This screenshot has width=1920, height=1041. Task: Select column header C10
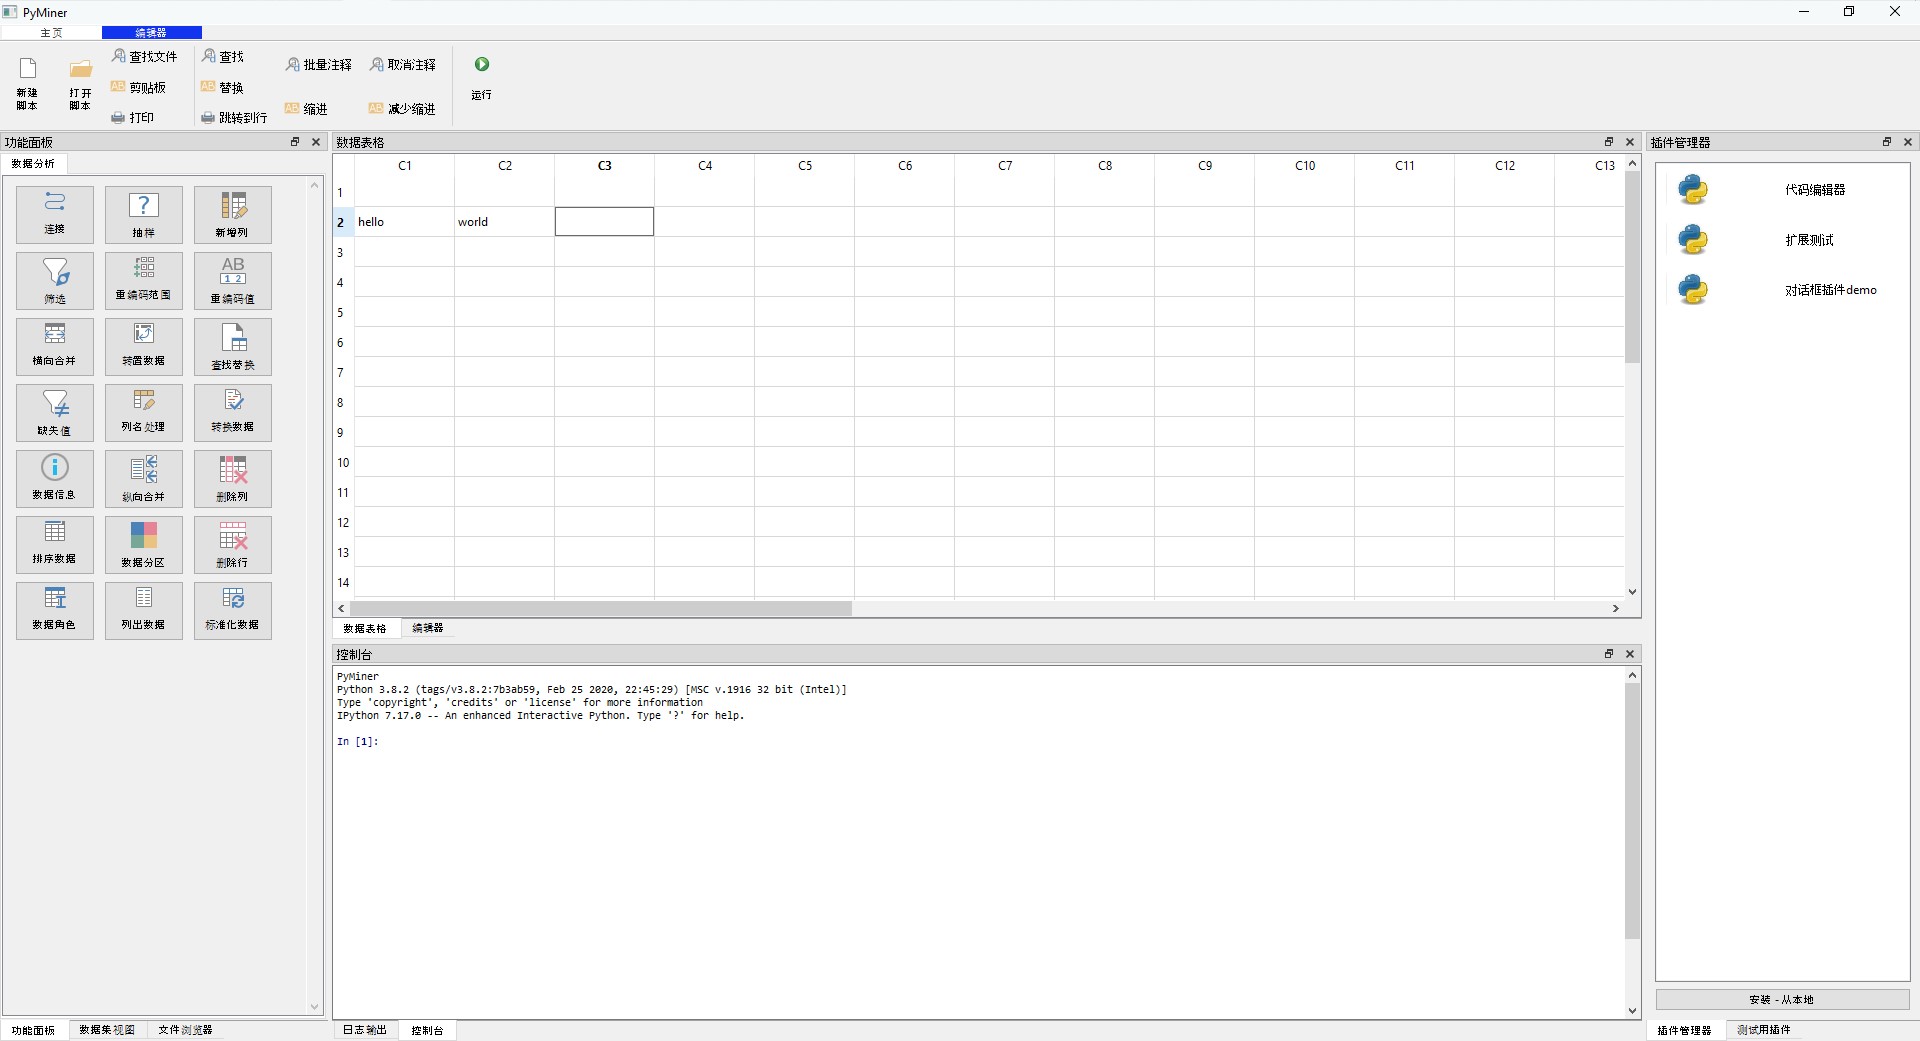1305,166
